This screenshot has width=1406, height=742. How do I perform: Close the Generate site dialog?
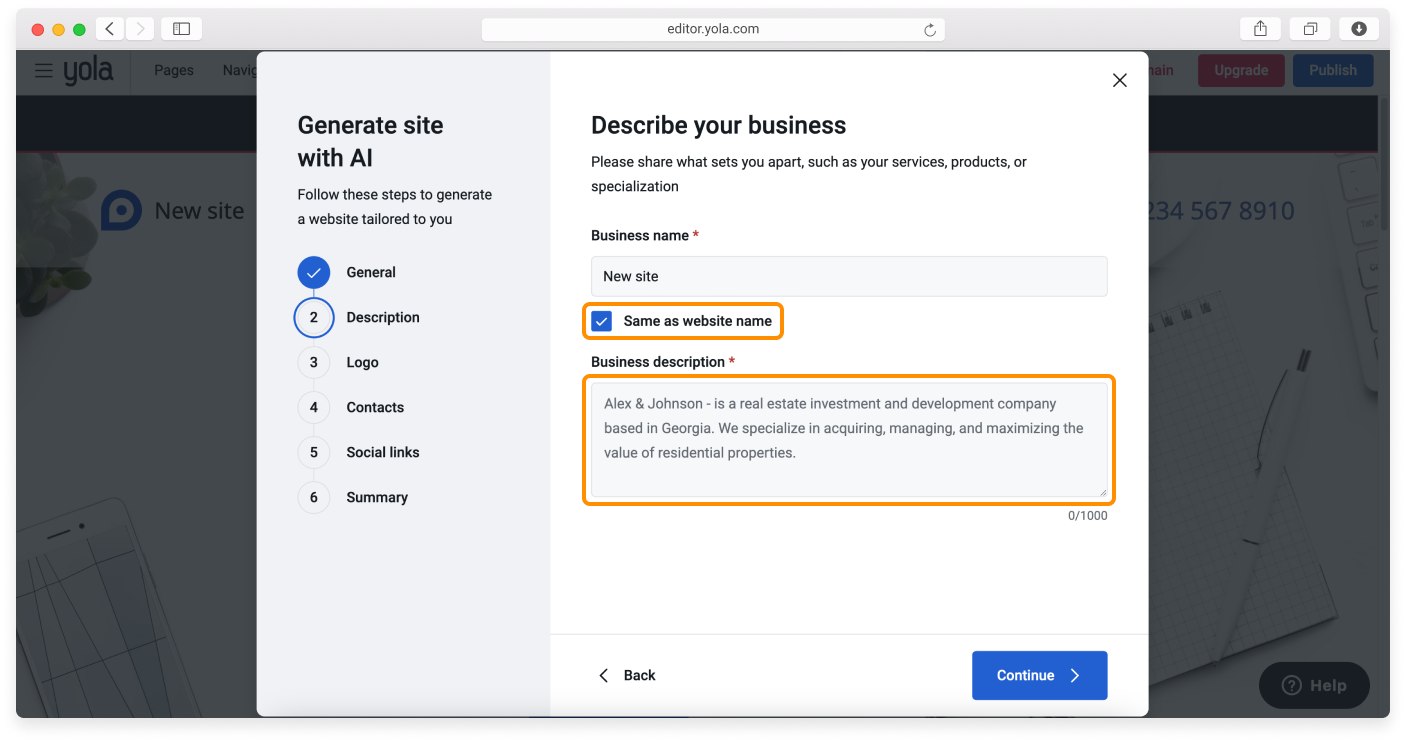[1119, 81]
